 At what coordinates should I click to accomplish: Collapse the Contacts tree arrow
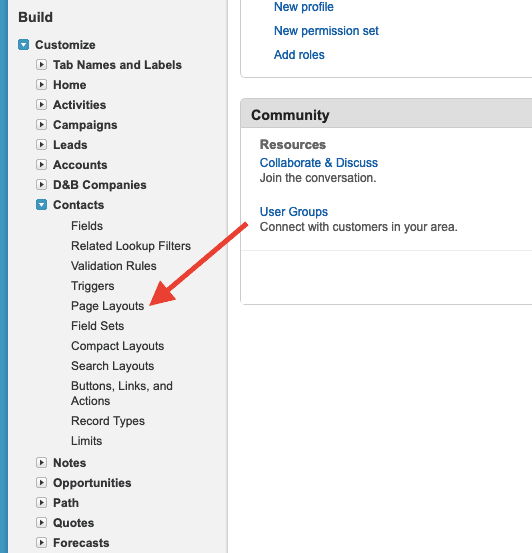42,205
